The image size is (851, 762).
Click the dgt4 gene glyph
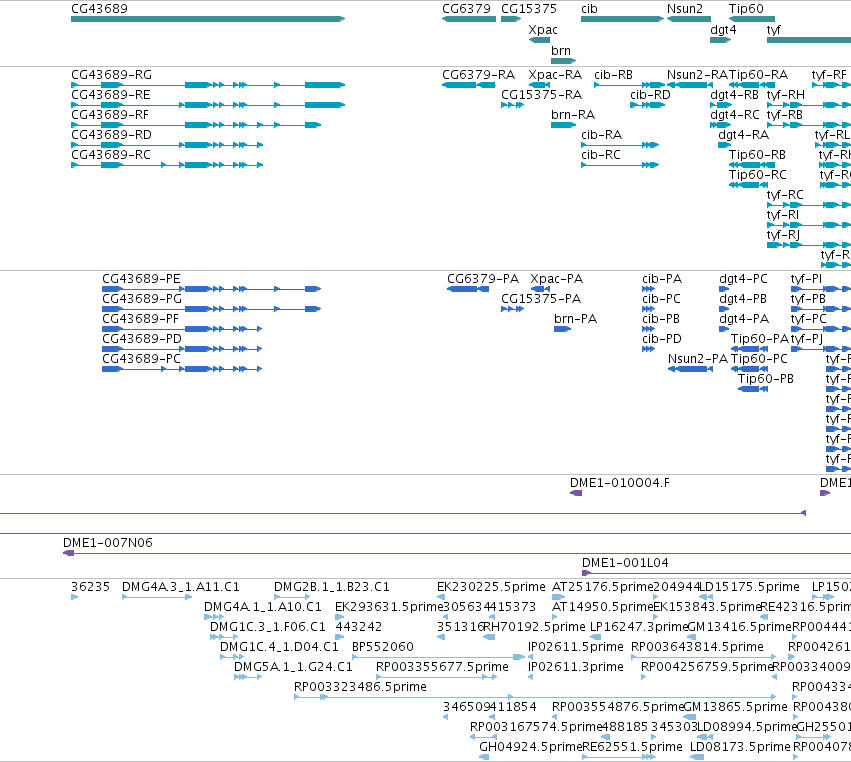(x=721, y=40)
